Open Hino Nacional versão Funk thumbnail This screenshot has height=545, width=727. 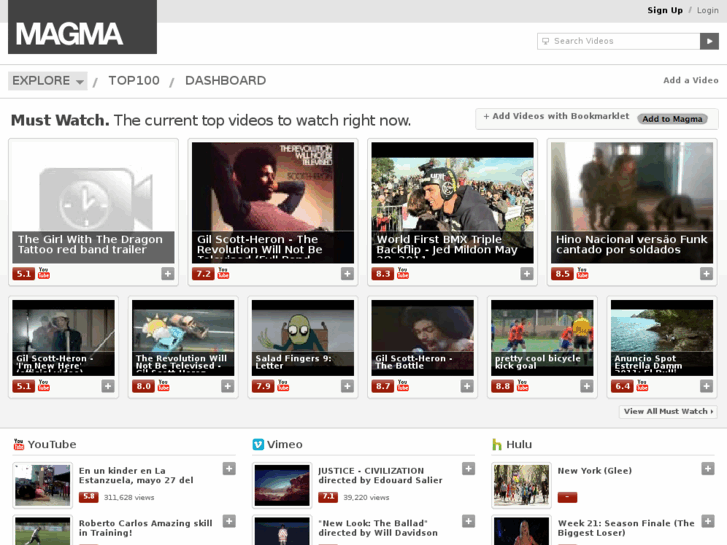(x=631, y=203)
